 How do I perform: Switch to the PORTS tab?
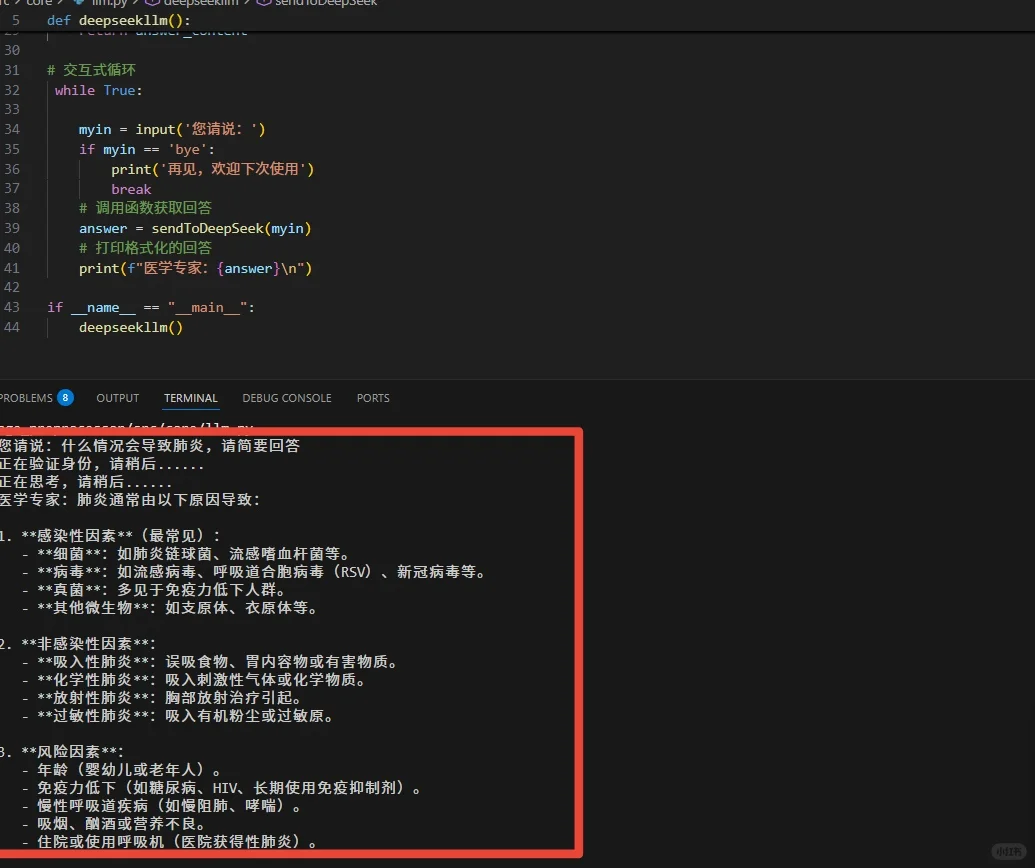pyautogui.click(x=372, y=398)
